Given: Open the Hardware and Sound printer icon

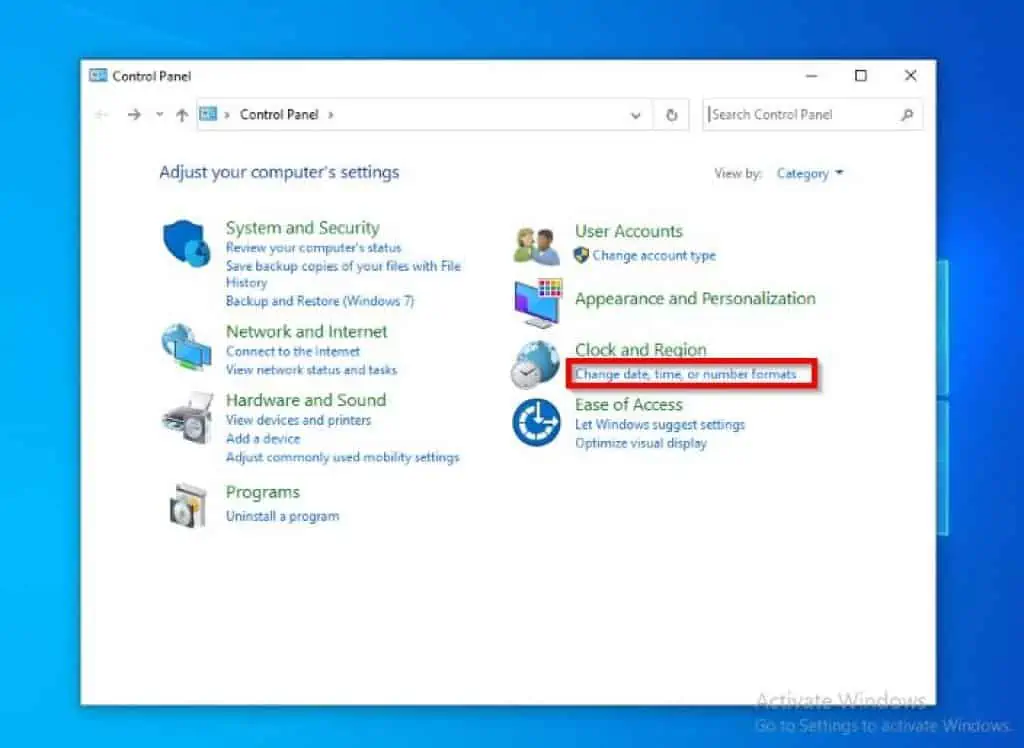Looking at the screenshot, I should click(188, 419).
